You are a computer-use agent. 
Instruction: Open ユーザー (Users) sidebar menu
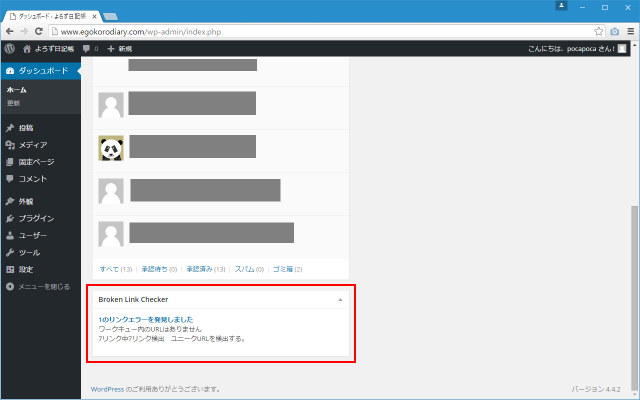tap(32, 235)
